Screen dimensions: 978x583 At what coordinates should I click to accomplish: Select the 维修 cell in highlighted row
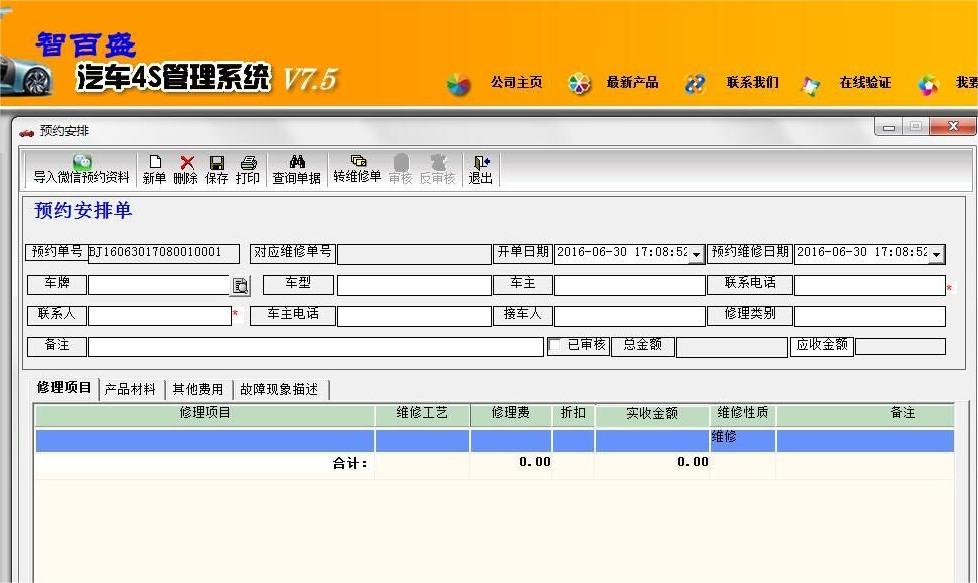click(742, 440)
